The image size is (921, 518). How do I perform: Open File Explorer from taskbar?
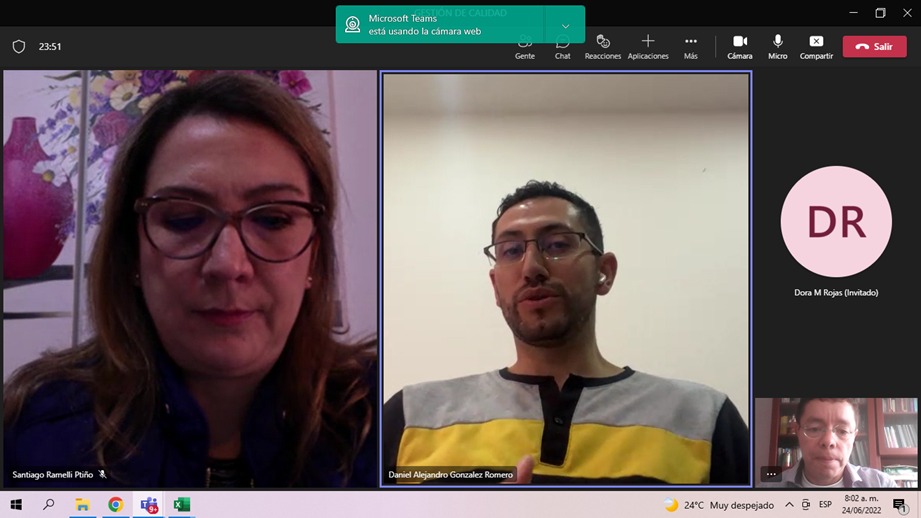(x=82, y=504)
